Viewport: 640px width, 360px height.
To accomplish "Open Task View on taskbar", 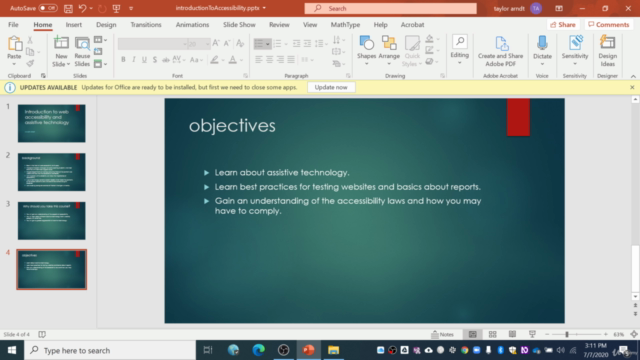I will coord(208,350).
